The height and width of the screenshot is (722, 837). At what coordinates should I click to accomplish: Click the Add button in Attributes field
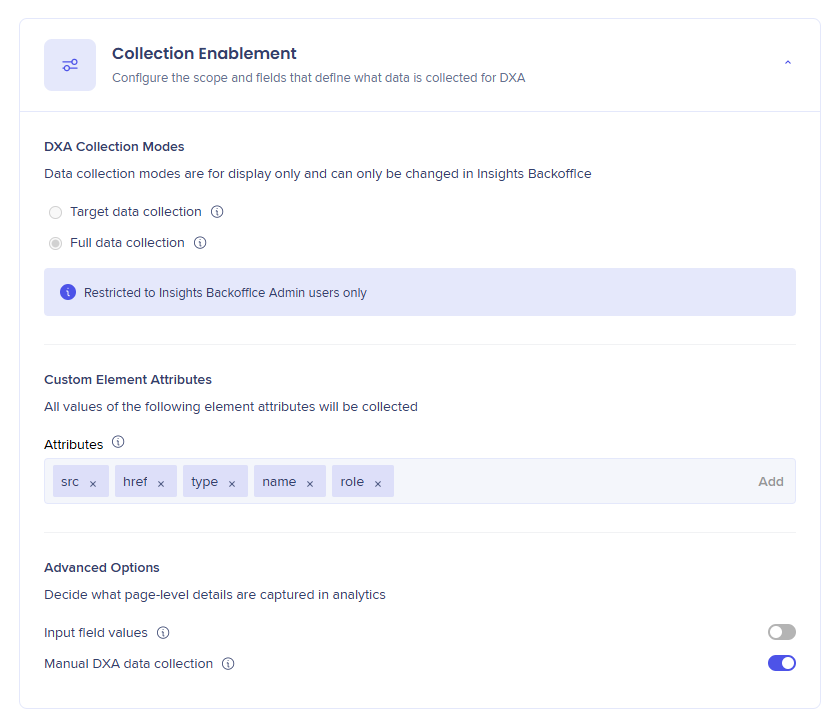click(x=770, y=481)
